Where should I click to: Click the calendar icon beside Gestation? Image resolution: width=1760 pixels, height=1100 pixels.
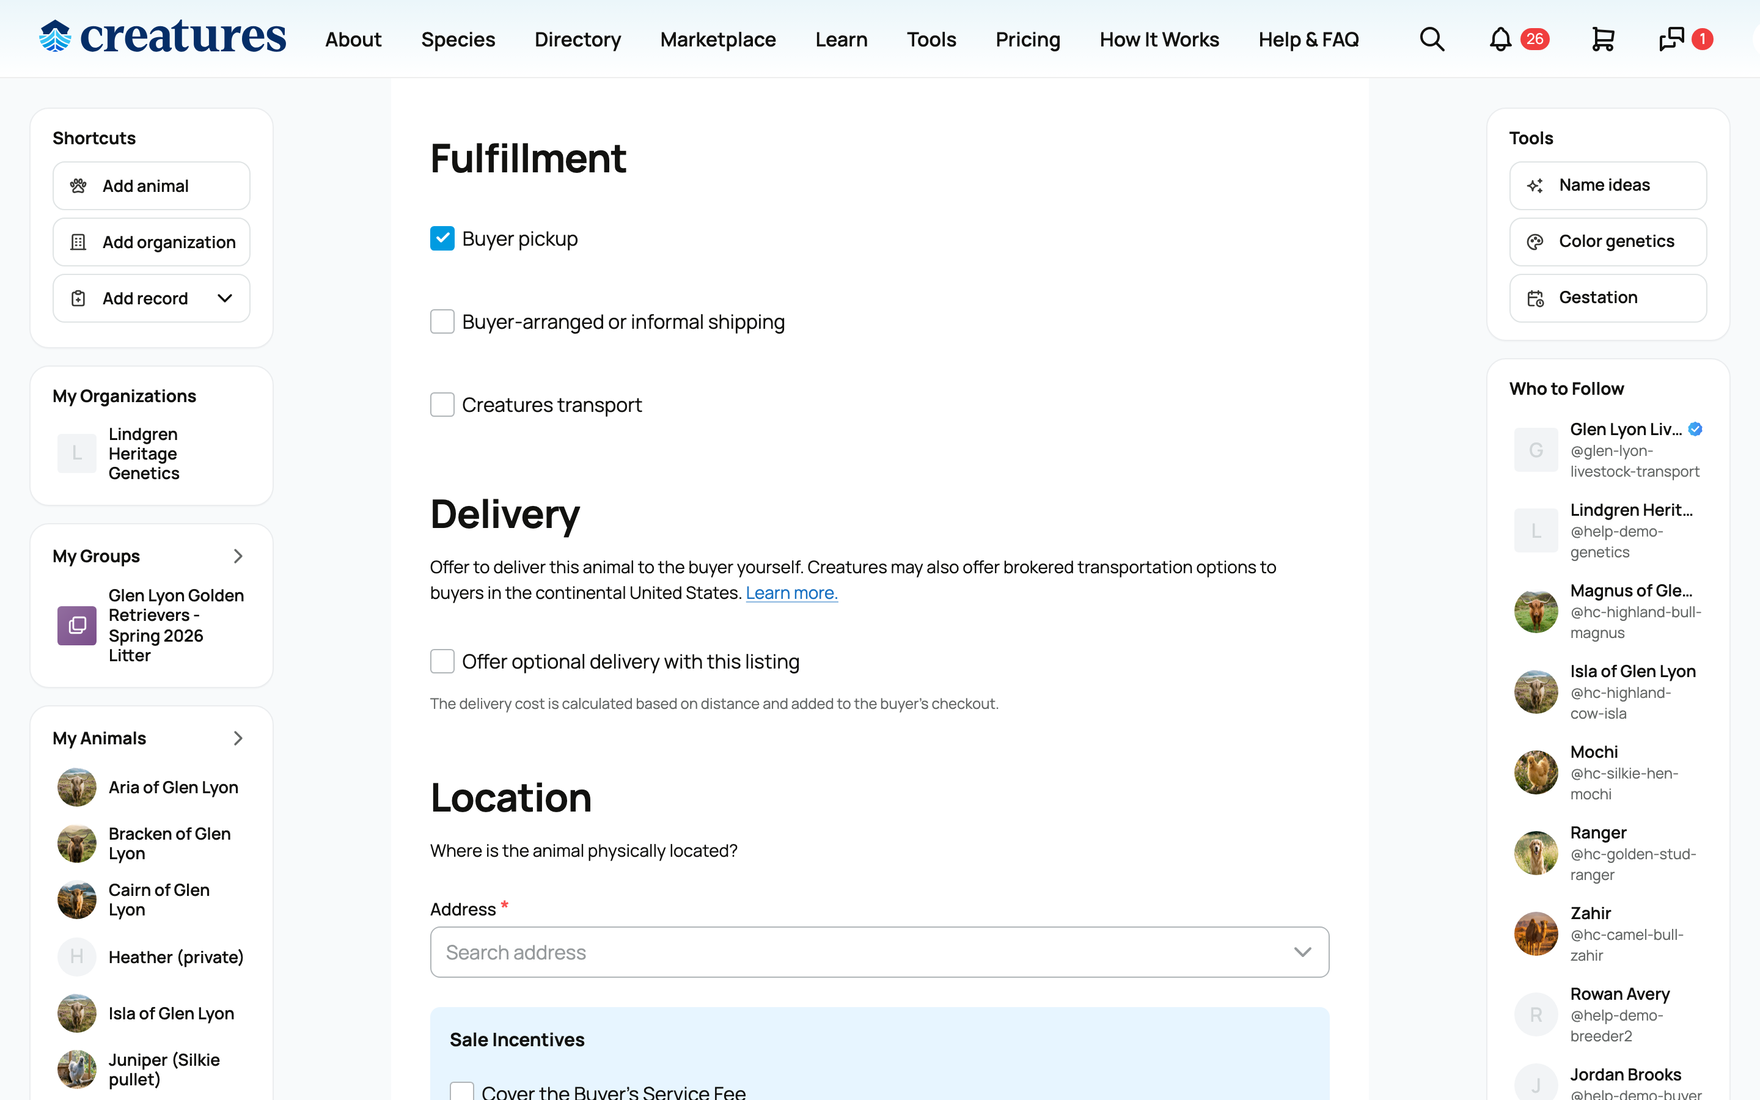point(1535,298)
